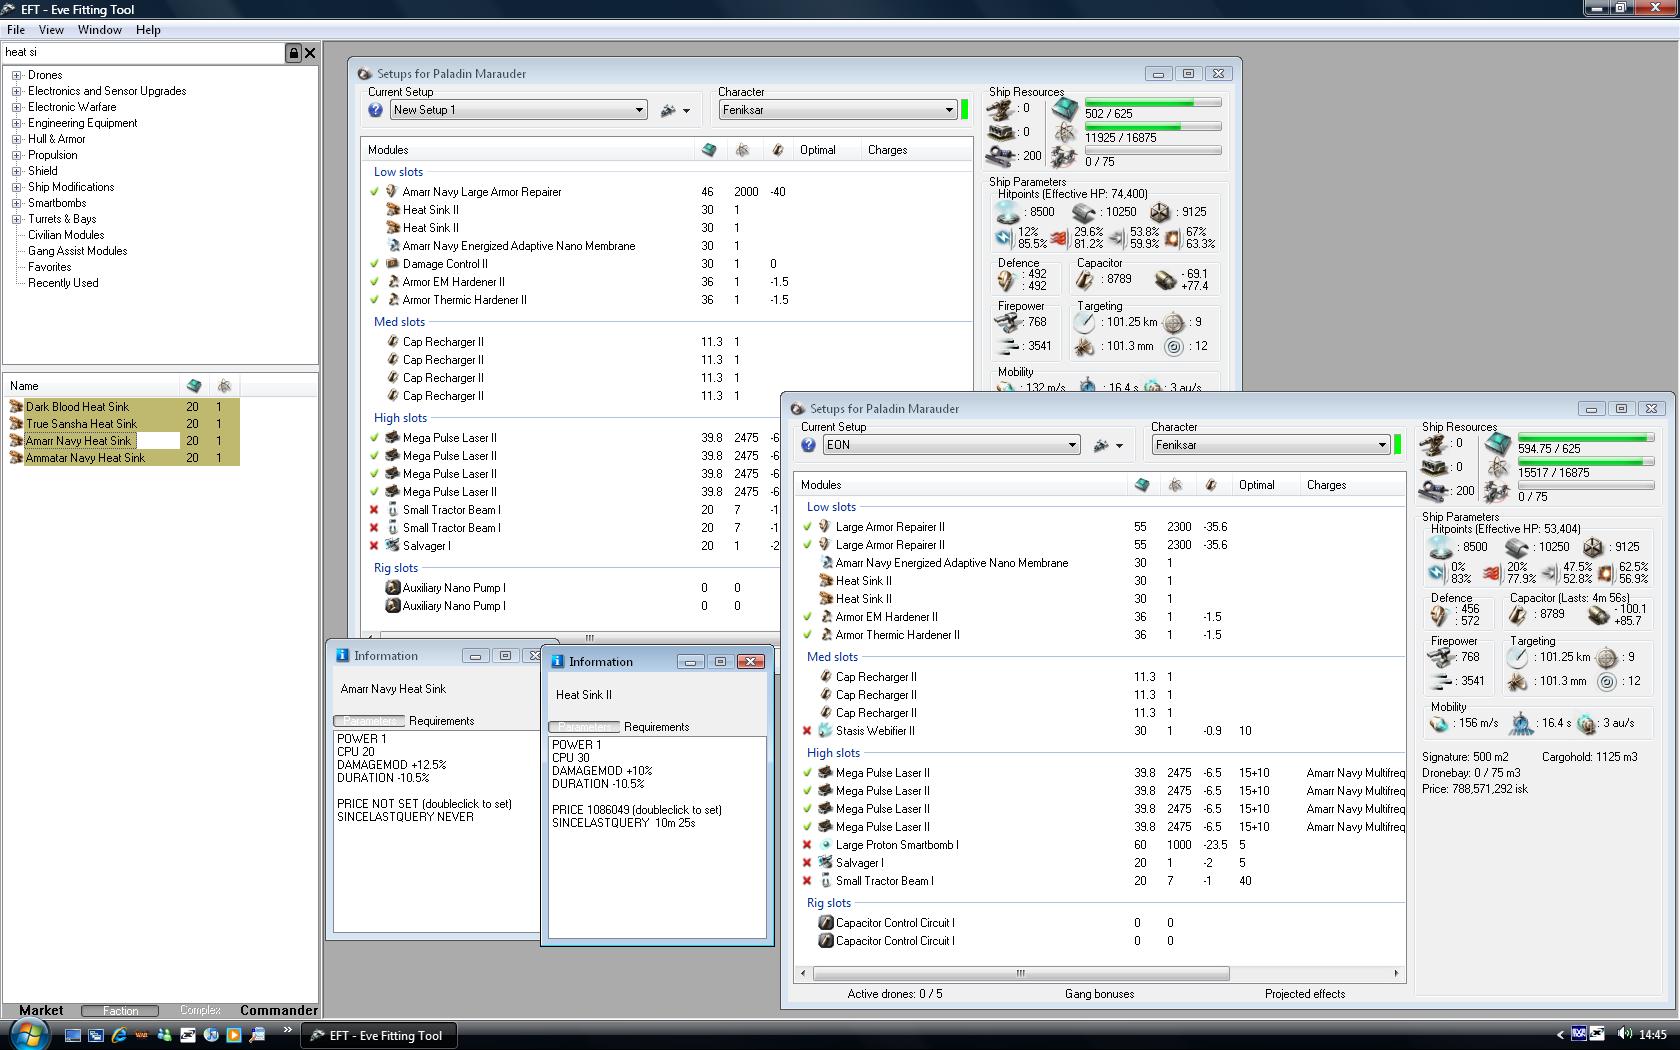Viewport: 1680px width, 1050px height.
Task: Clear the module search with the X icon
Action: [310, 53]
